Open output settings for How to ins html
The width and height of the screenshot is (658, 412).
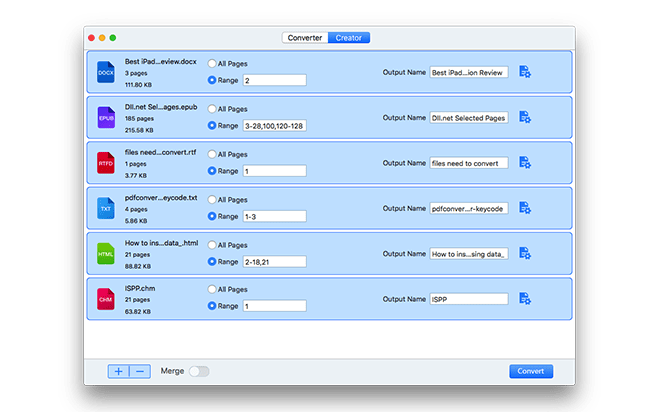[525, 253]
